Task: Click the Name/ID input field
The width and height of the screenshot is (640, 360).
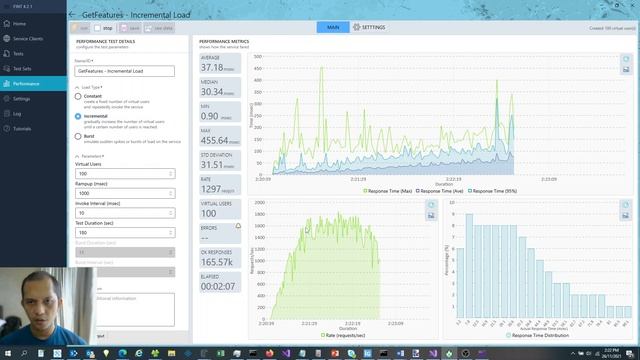Action: pyautogui.click(x=124, y=71)
